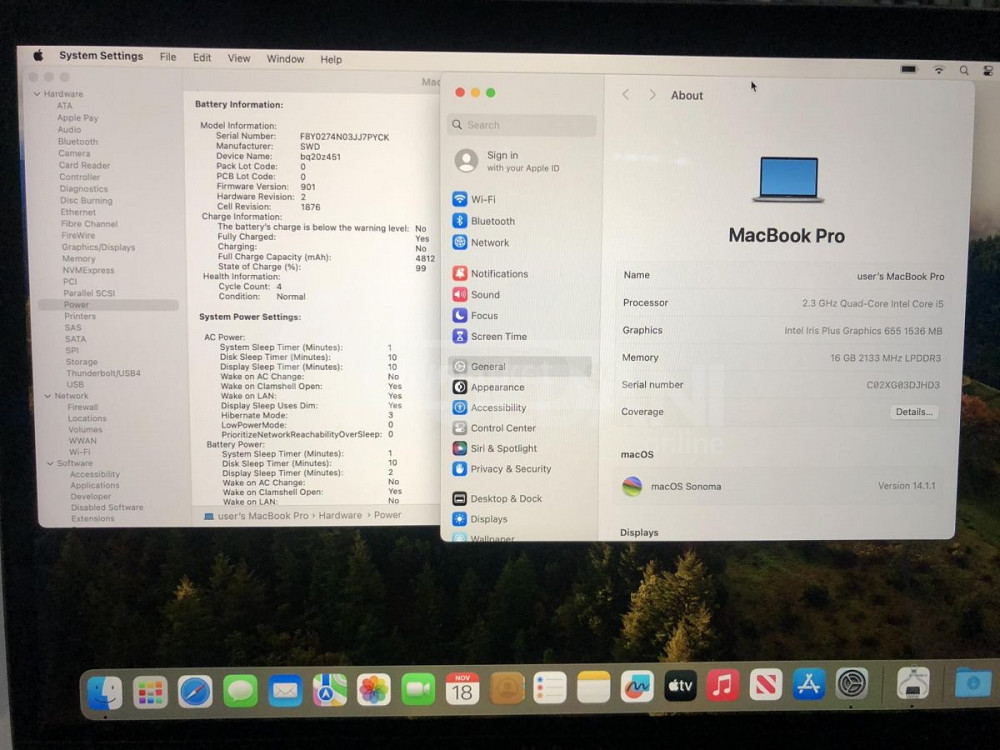
Task: Collapse the Network tree section
Action: pyautogui.click(x=46, y=396)
